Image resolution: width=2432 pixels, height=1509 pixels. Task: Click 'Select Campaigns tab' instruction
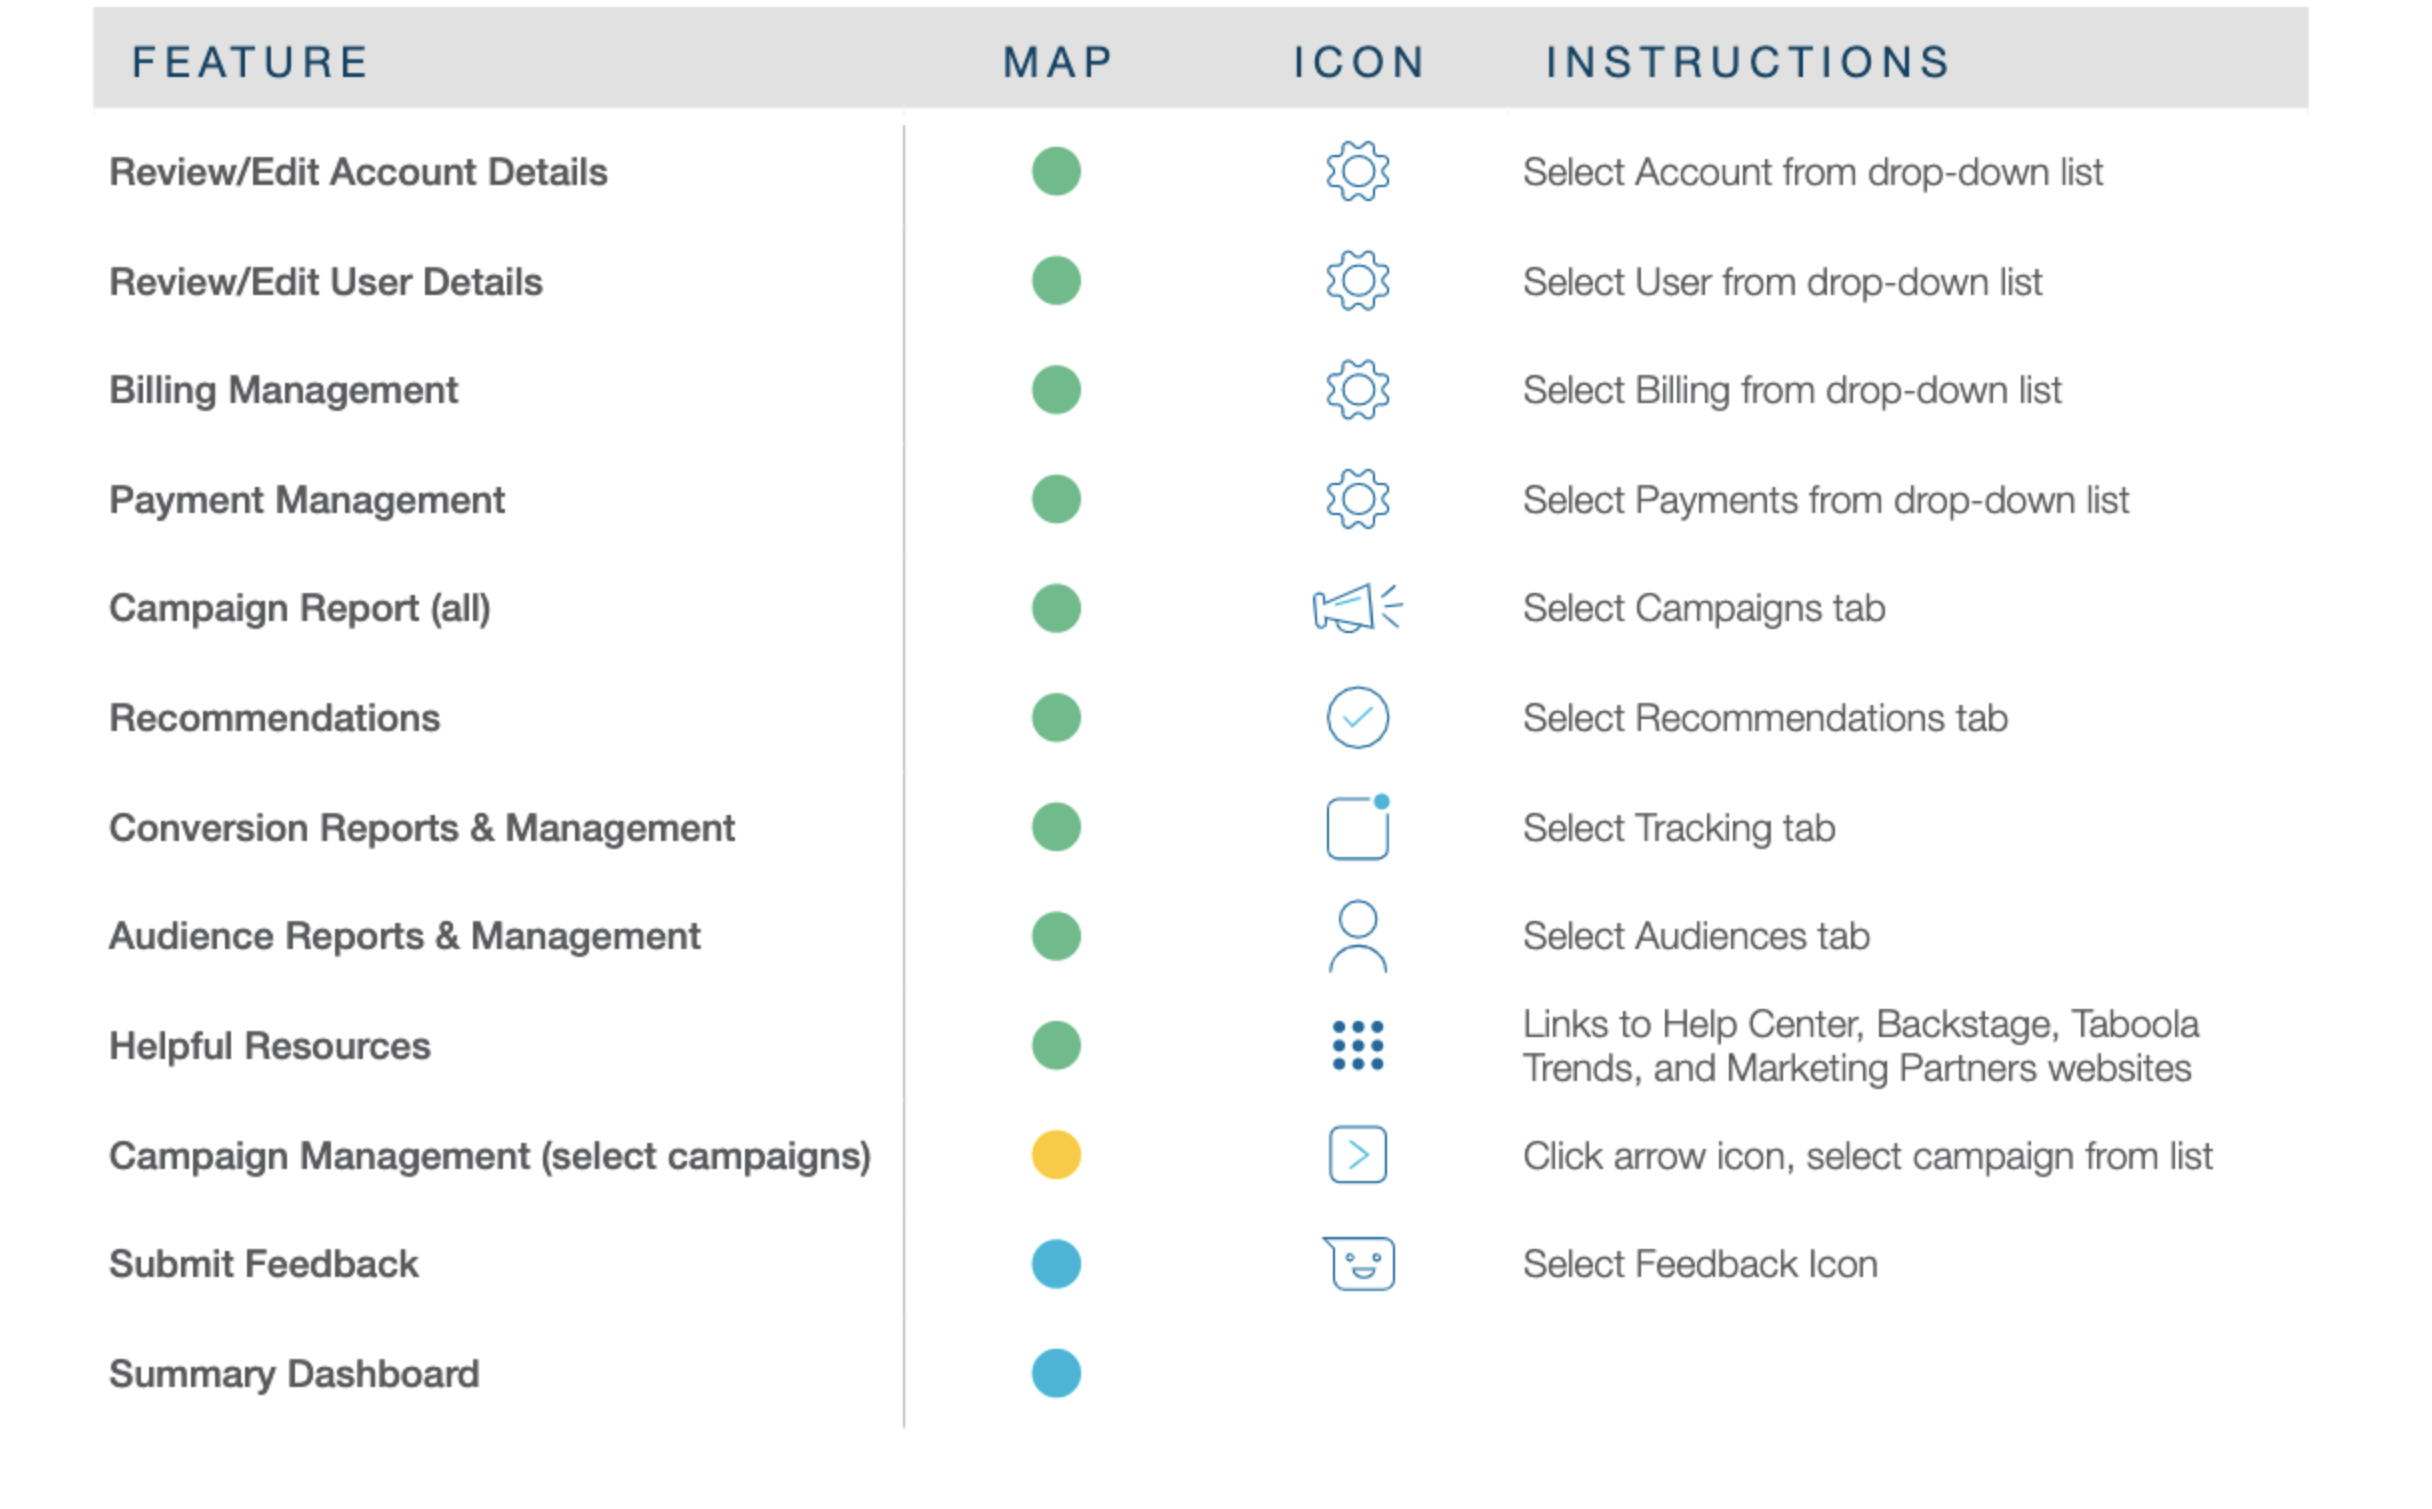click(x=1704, y=608)
